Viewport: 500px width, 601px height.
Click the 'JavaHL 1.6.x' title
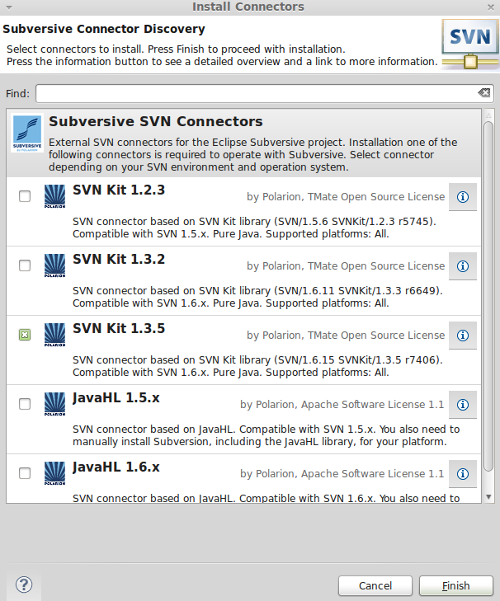(116, 467)
